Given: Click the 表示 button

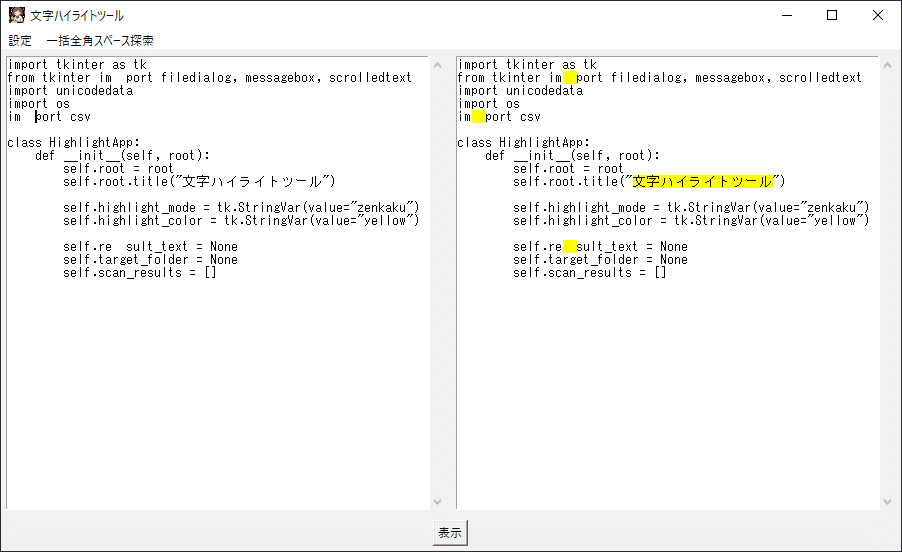Looking at the screenshot, I should 450,533.
